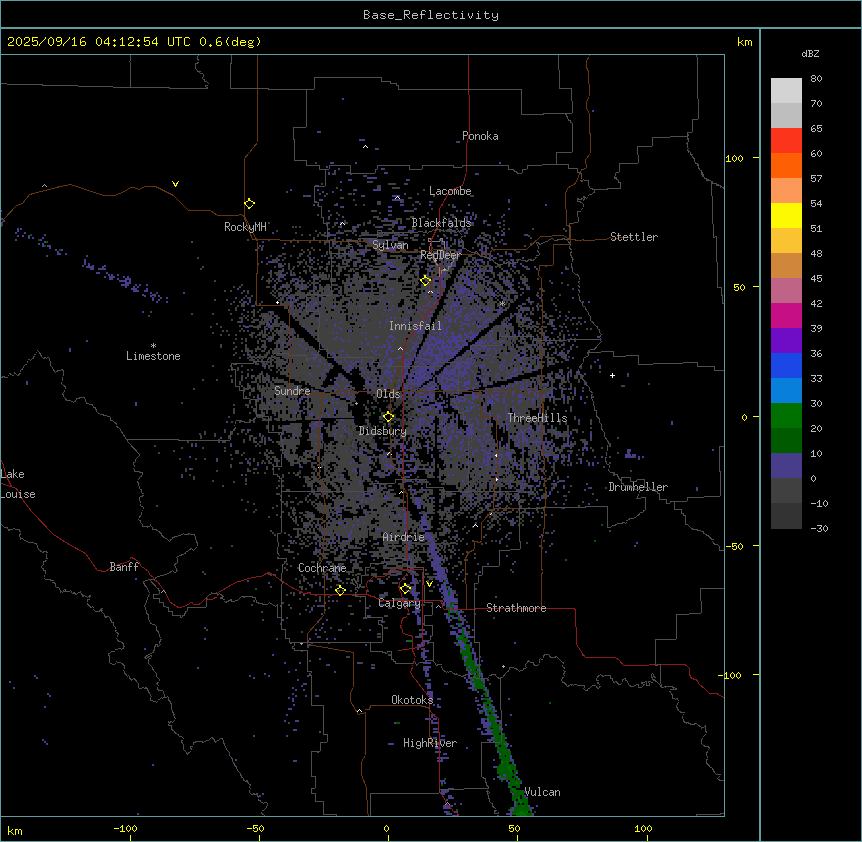Click the yellow marker beside Cochrane
This screenshot has width=862, height=842.
(x=340, y=590)
